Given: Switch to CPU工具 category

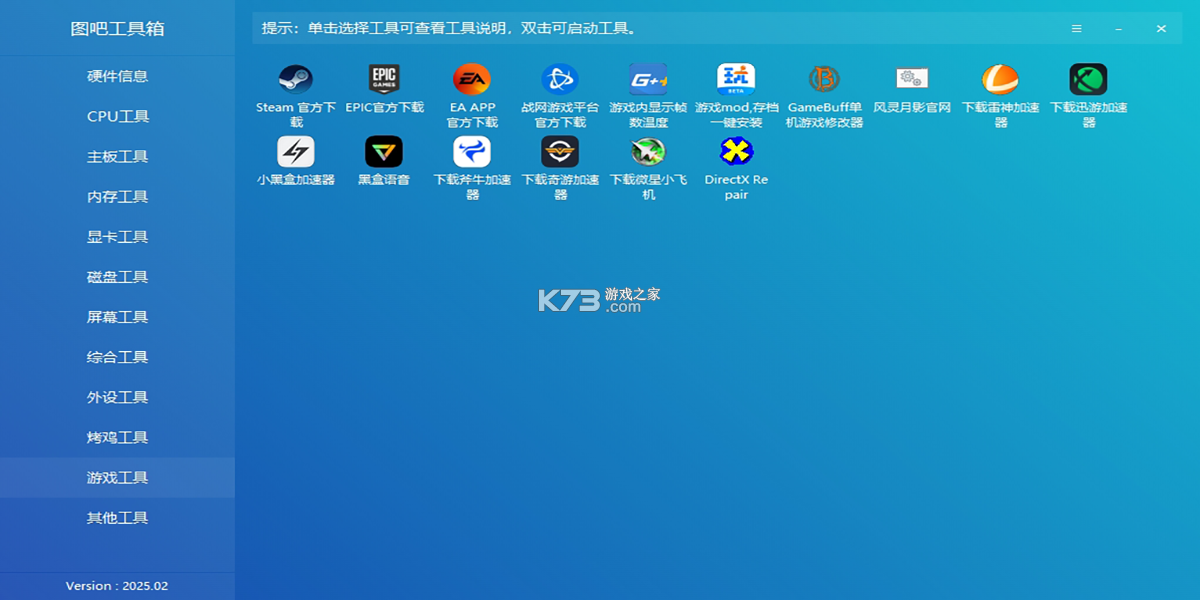Looking at the screenshot, I should [x=118, y=116].
